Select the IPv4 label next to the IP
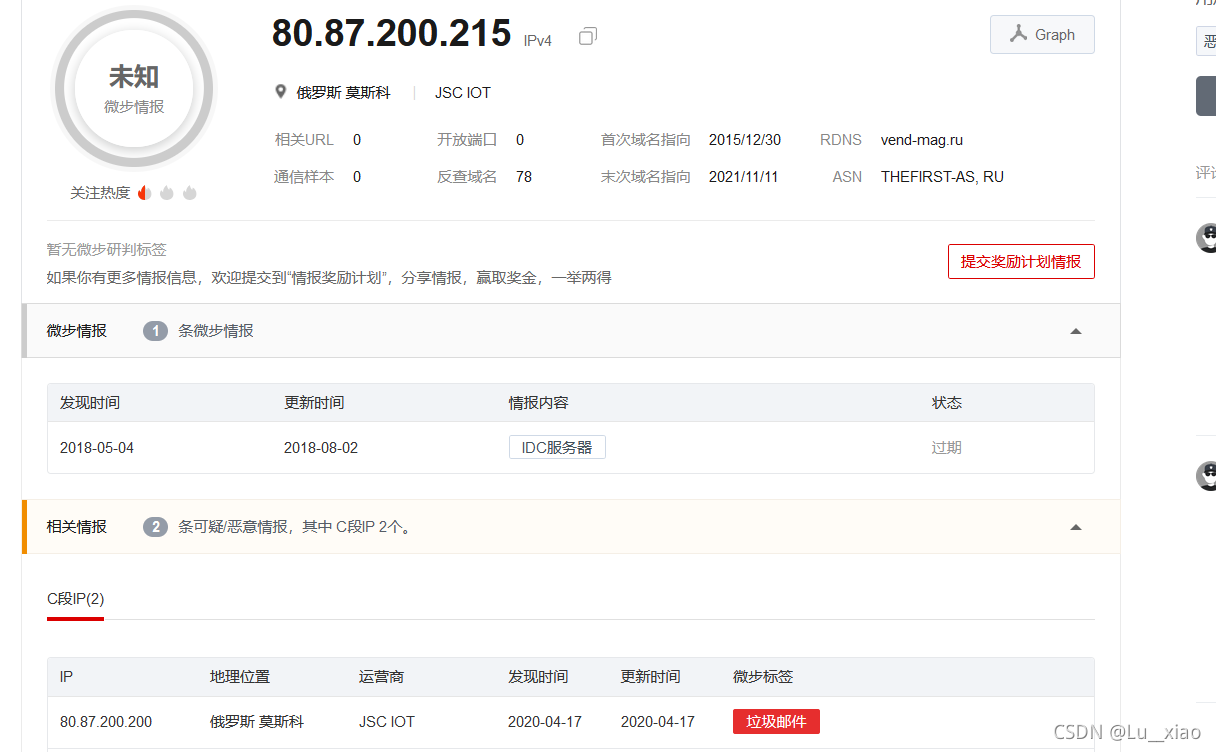Image resolution: width=1216 pixels, height=752 pixels. coord(536,40)
